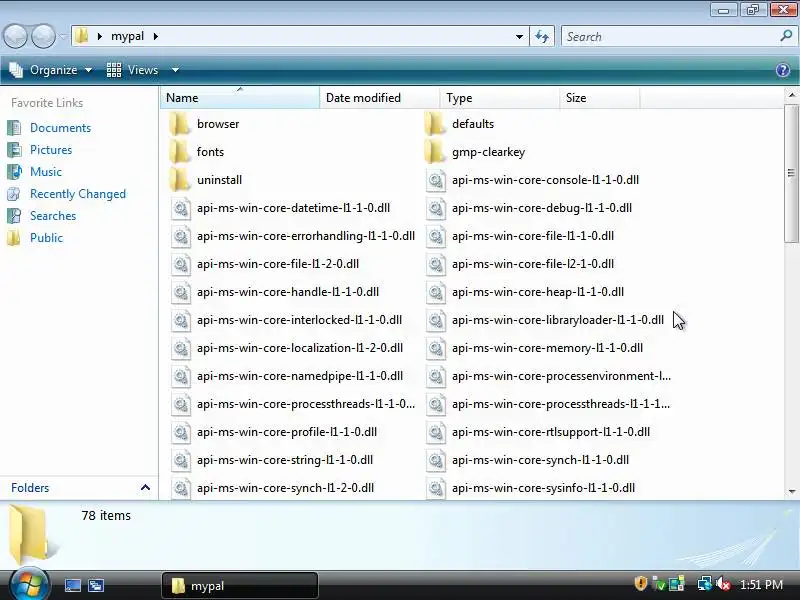Click the arrow before mypal in address bar
The image size is (800, 600).
pyautogui.click(x=99, y=36)
